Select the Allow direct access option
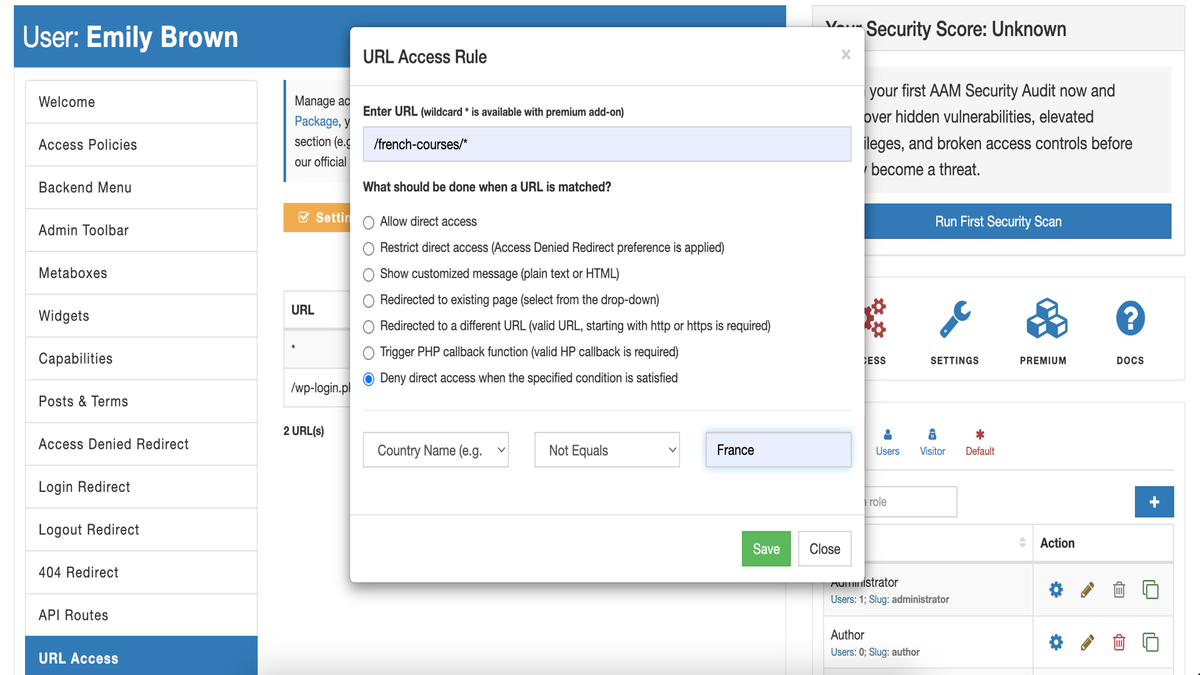 pyautogui.click(x=369, y=222)
